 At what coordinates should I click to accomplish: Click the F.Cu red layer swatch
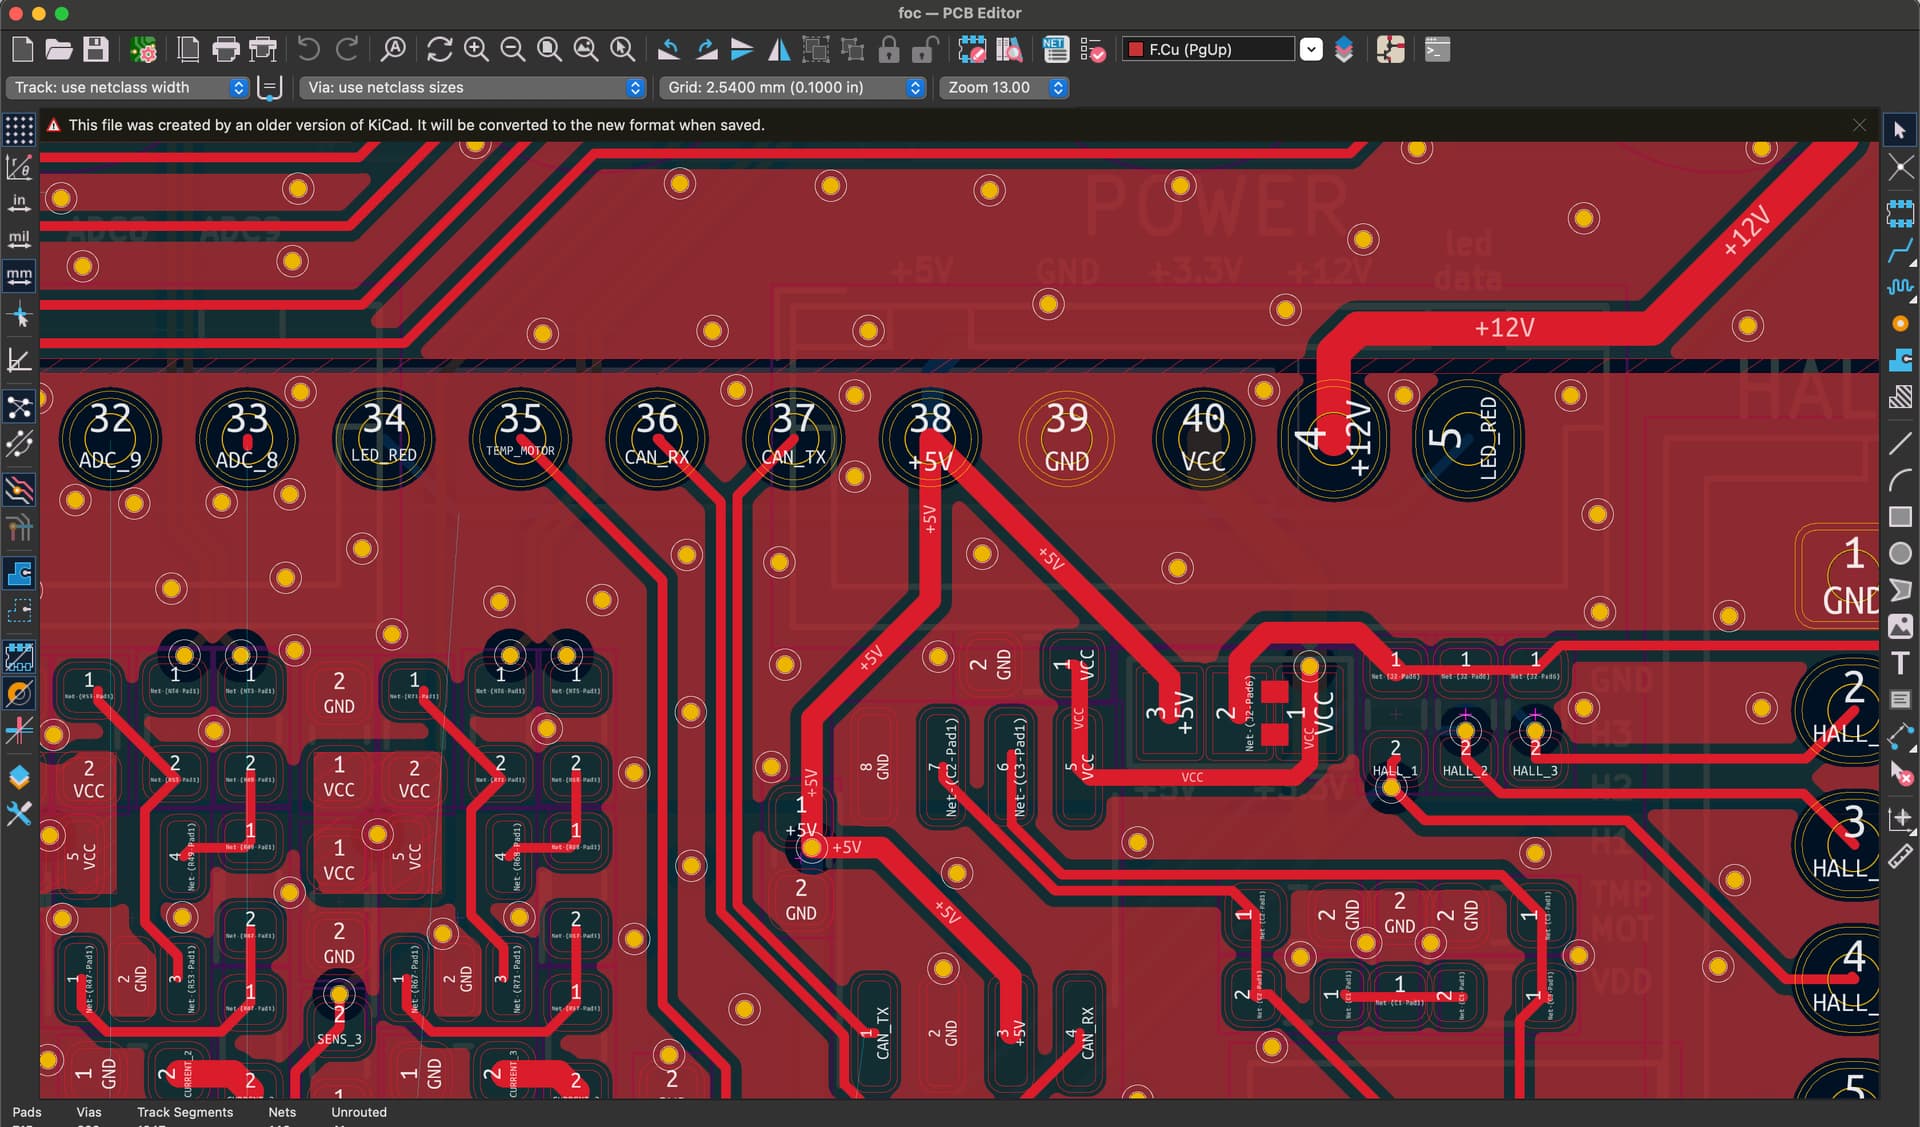pyautogui.click(x=1136, y=49)
